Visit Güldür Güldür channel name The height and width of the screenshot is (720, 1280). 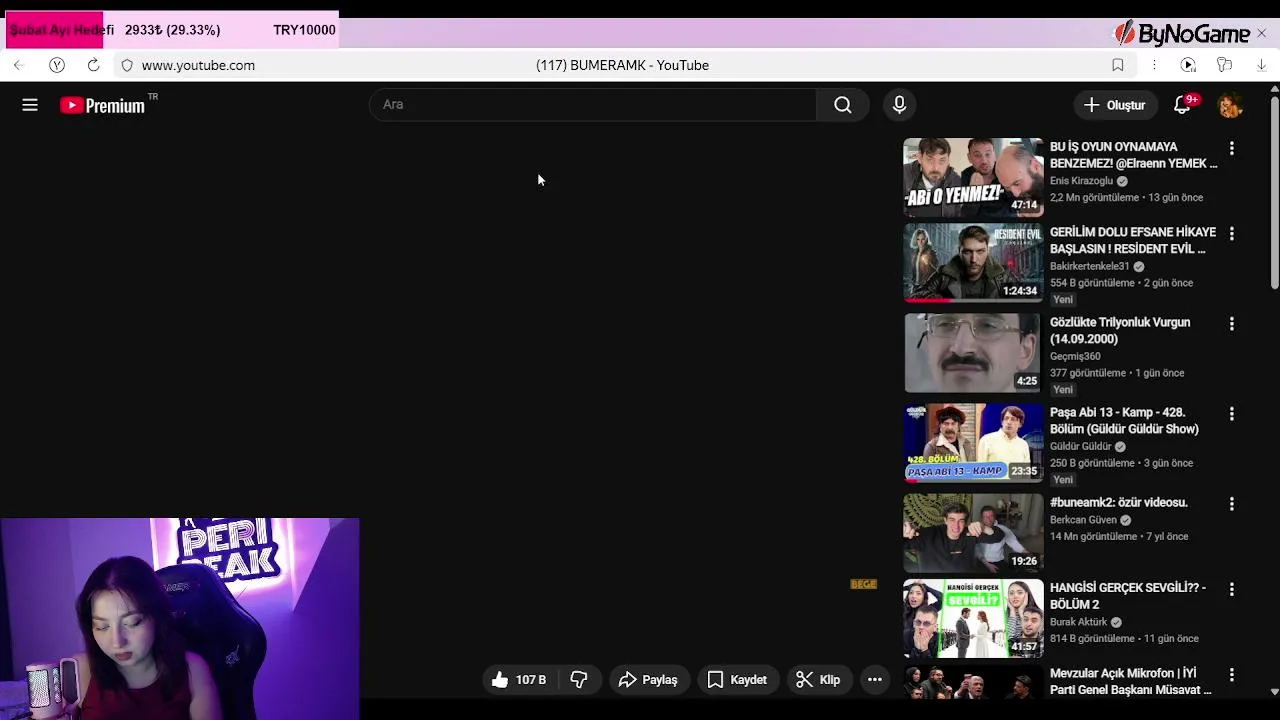point(1080,446)
